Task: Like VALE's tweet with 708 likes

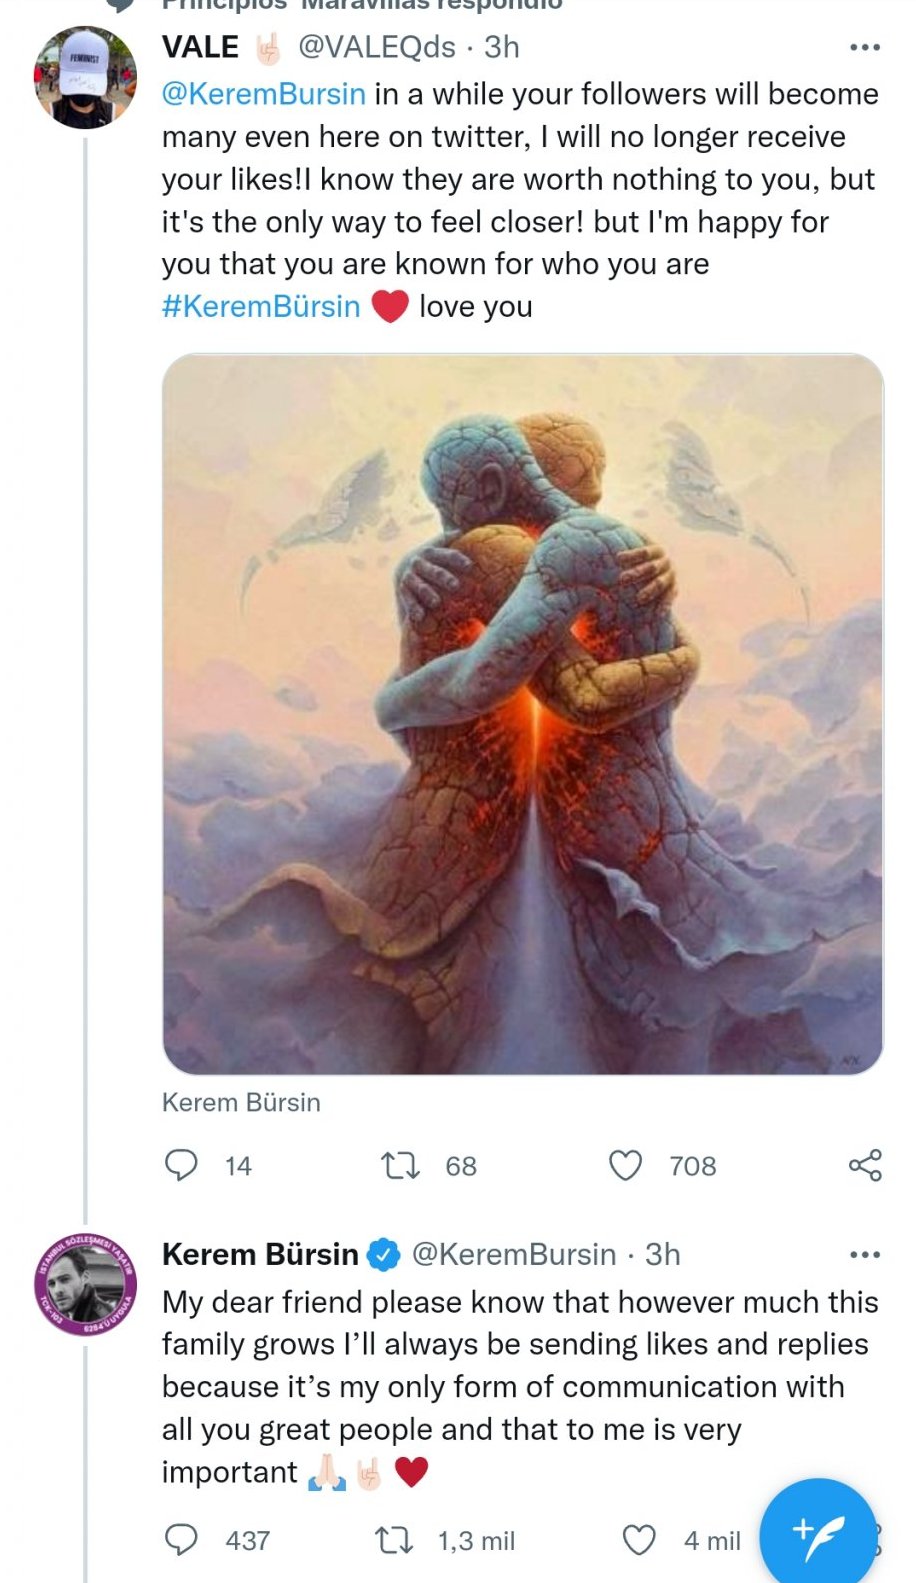Action: click(626, 1166)
